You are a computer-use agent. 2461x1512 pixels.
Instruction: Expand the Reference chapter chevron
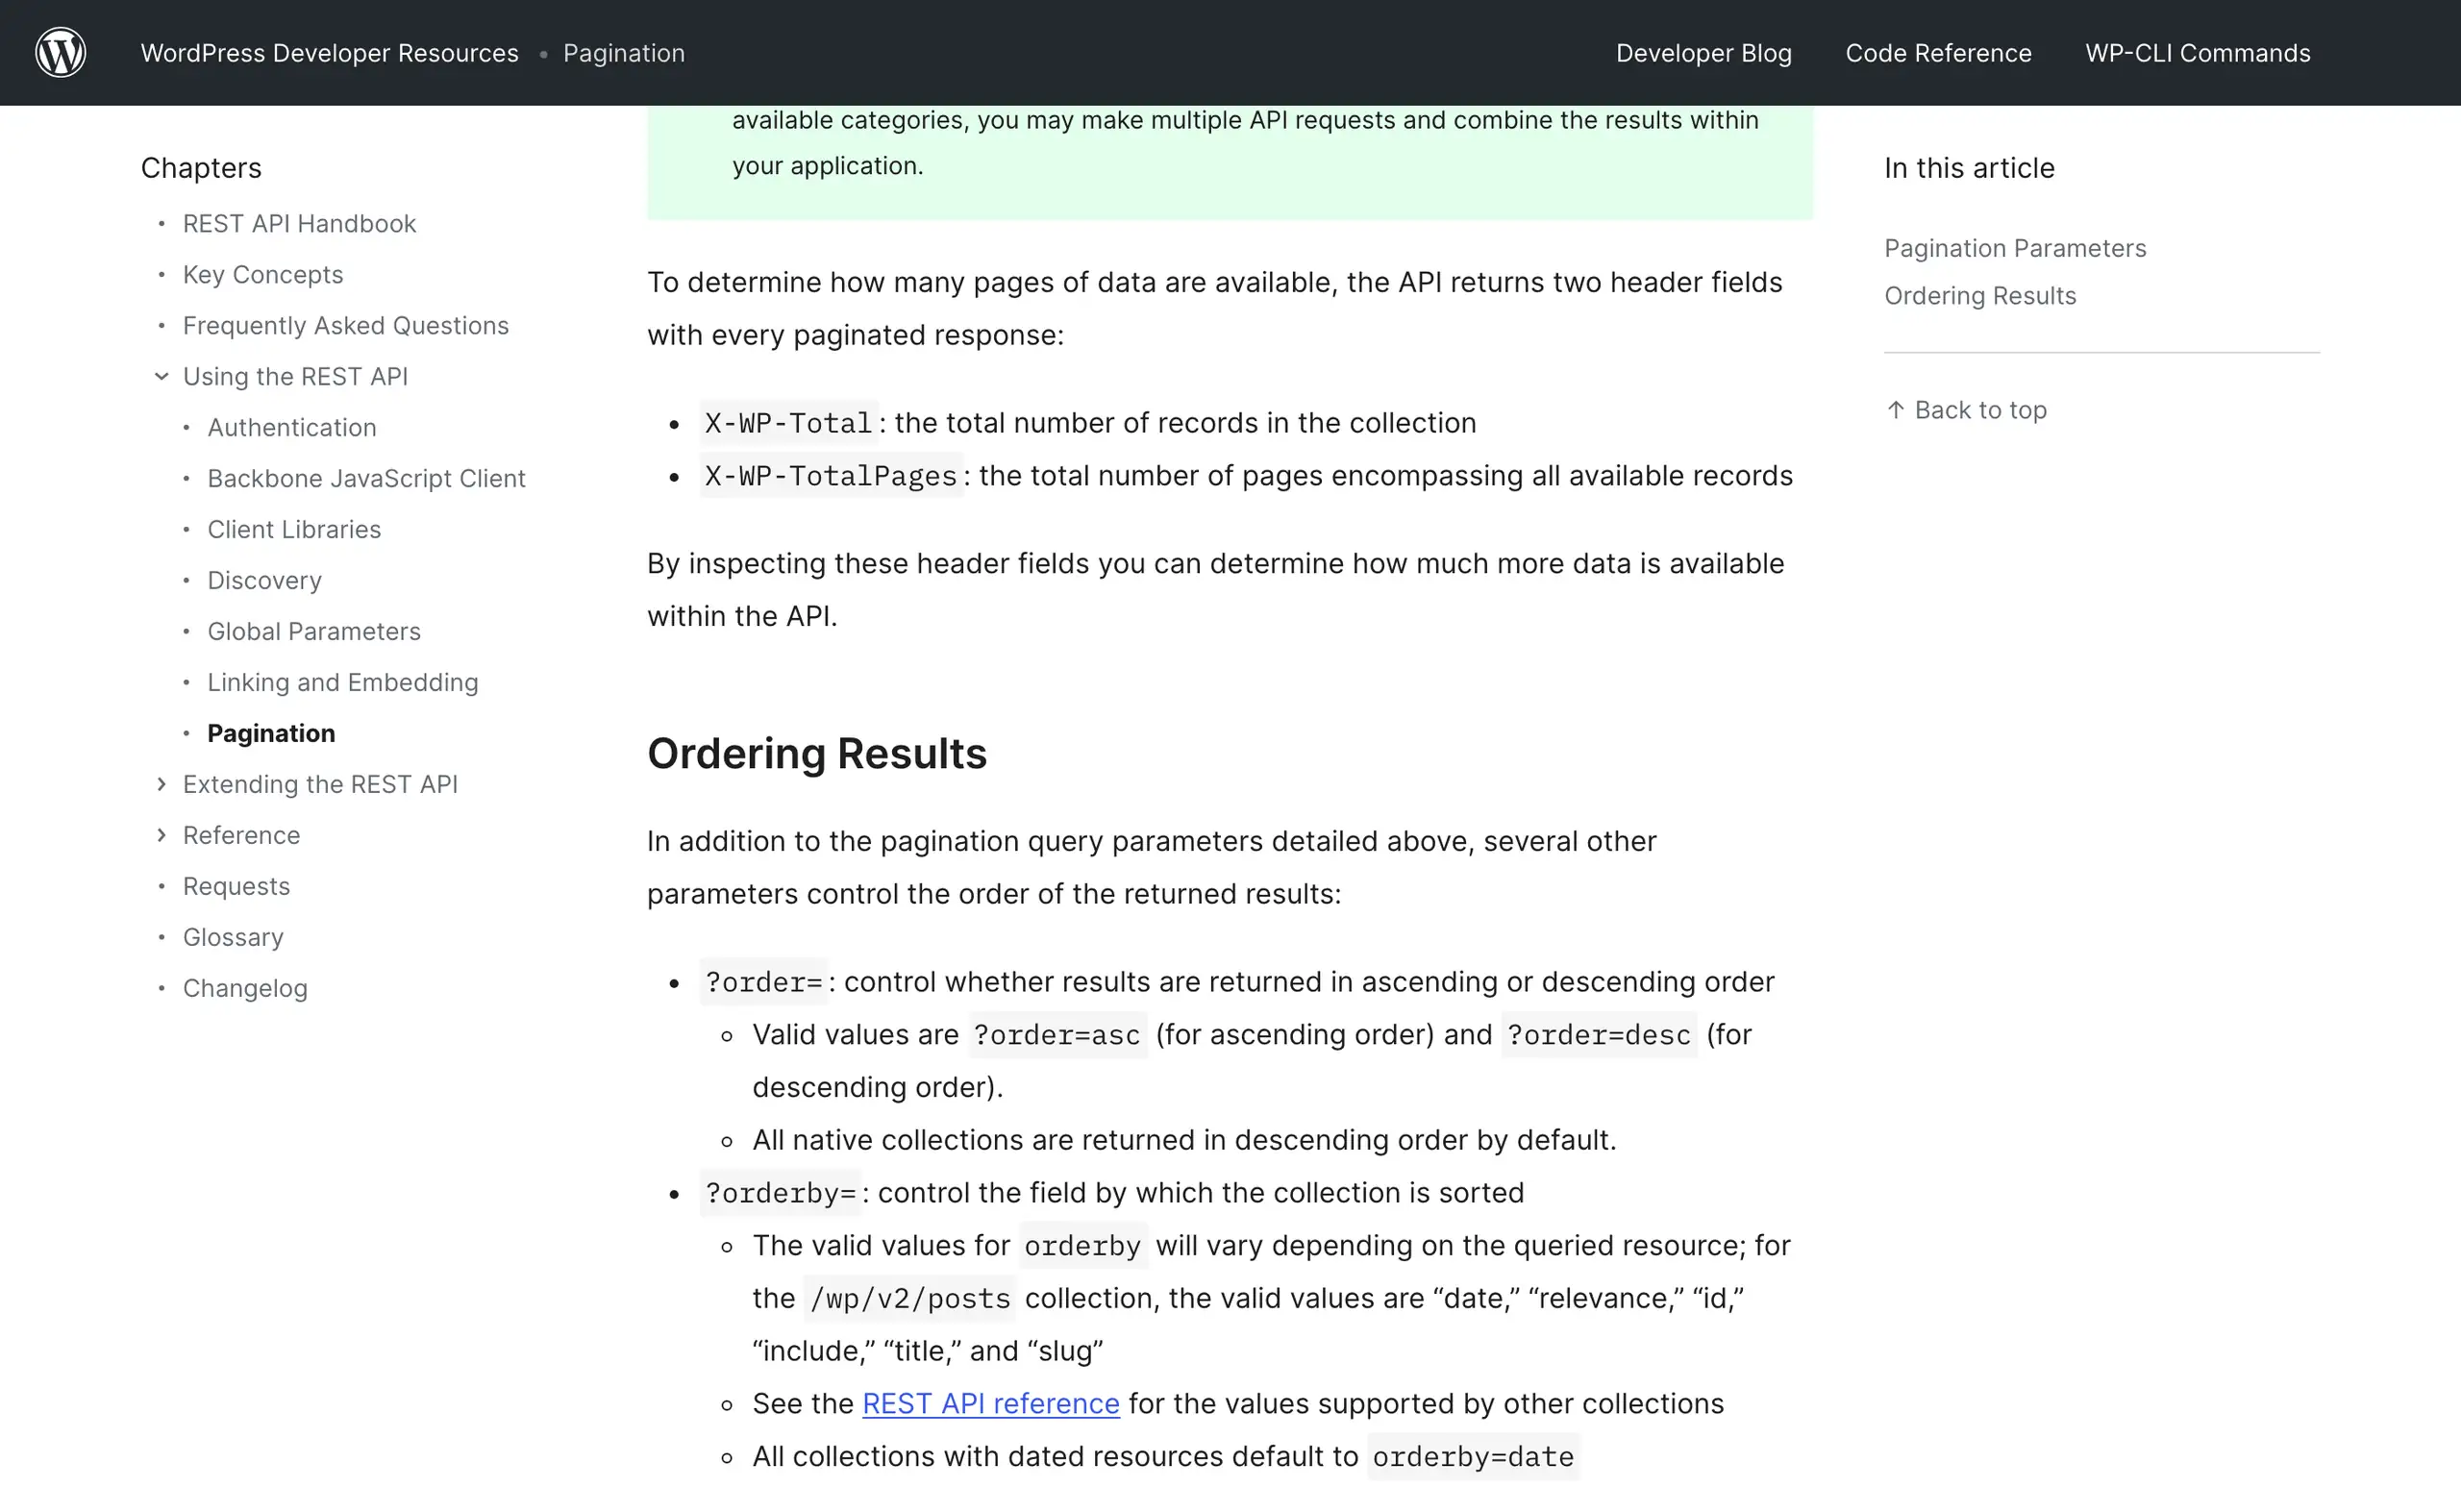[161, 835]
